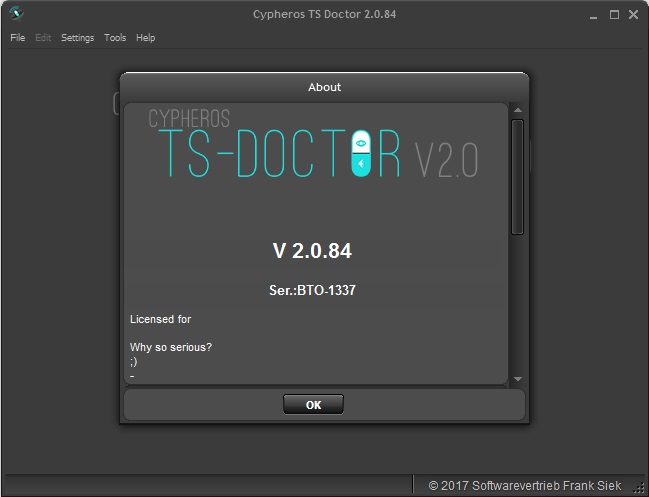Open the Tools menu
This screenshot has width=649, height=497.
pos(115,38)
